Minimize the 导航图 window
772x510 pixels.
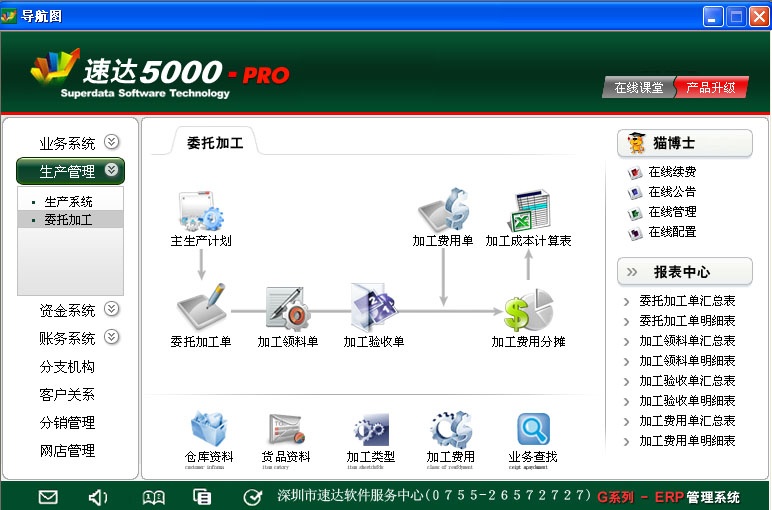tap(712, 17)
